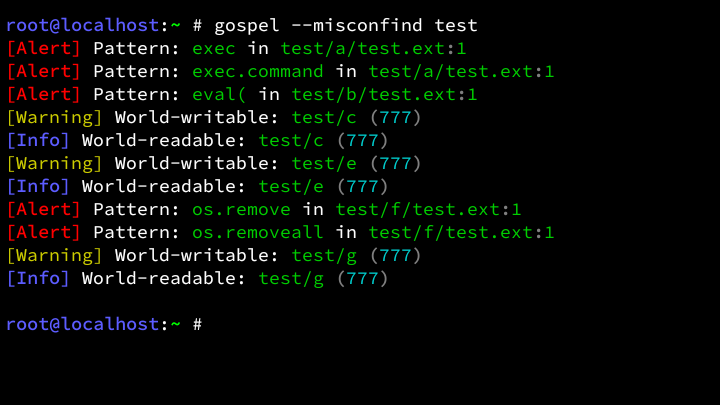The height and width of the screenshot is (405, 720).
Task: Click the "os.removeall" pattern text
Action: [x=258, y=233]
